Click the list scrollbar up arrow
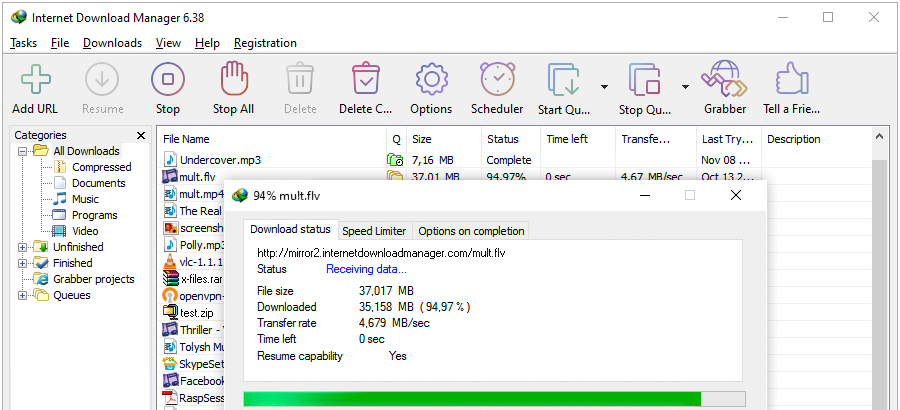The height and width of the screenshot is (410, 900). [879, 137]
